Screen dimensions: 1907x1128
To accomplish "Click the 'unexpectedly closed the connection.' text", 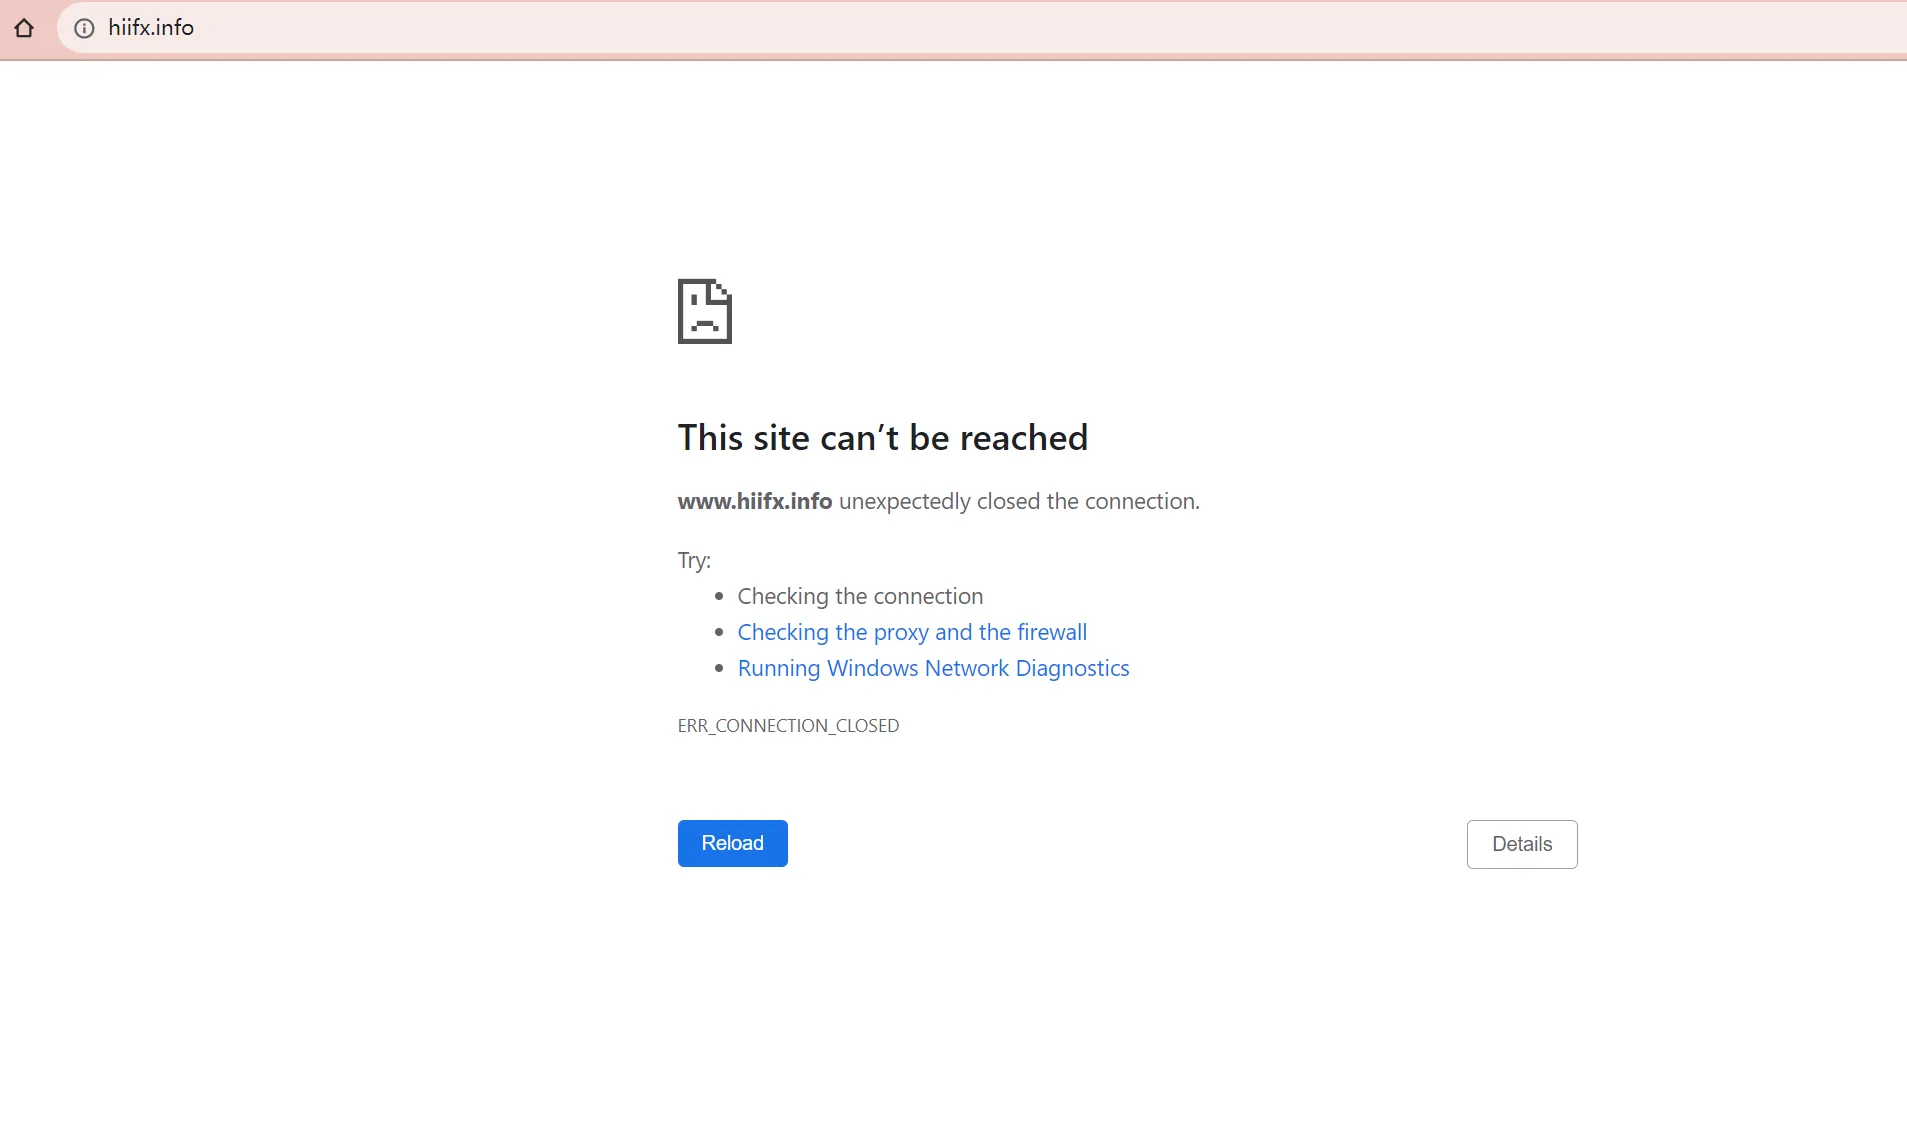I will [1019, 501].
